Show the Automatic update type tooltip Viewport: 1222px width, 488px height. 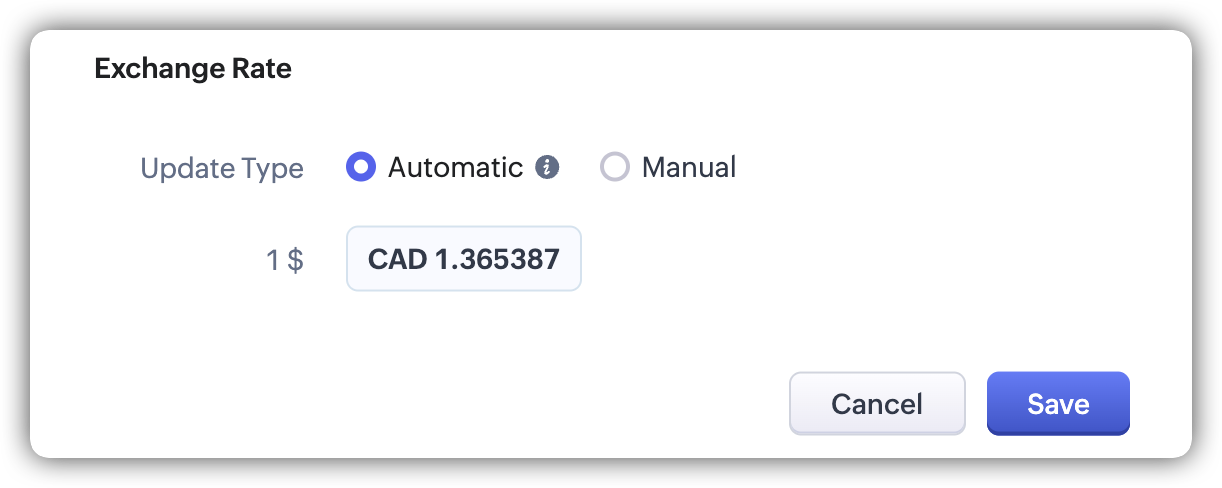(546, 167)
